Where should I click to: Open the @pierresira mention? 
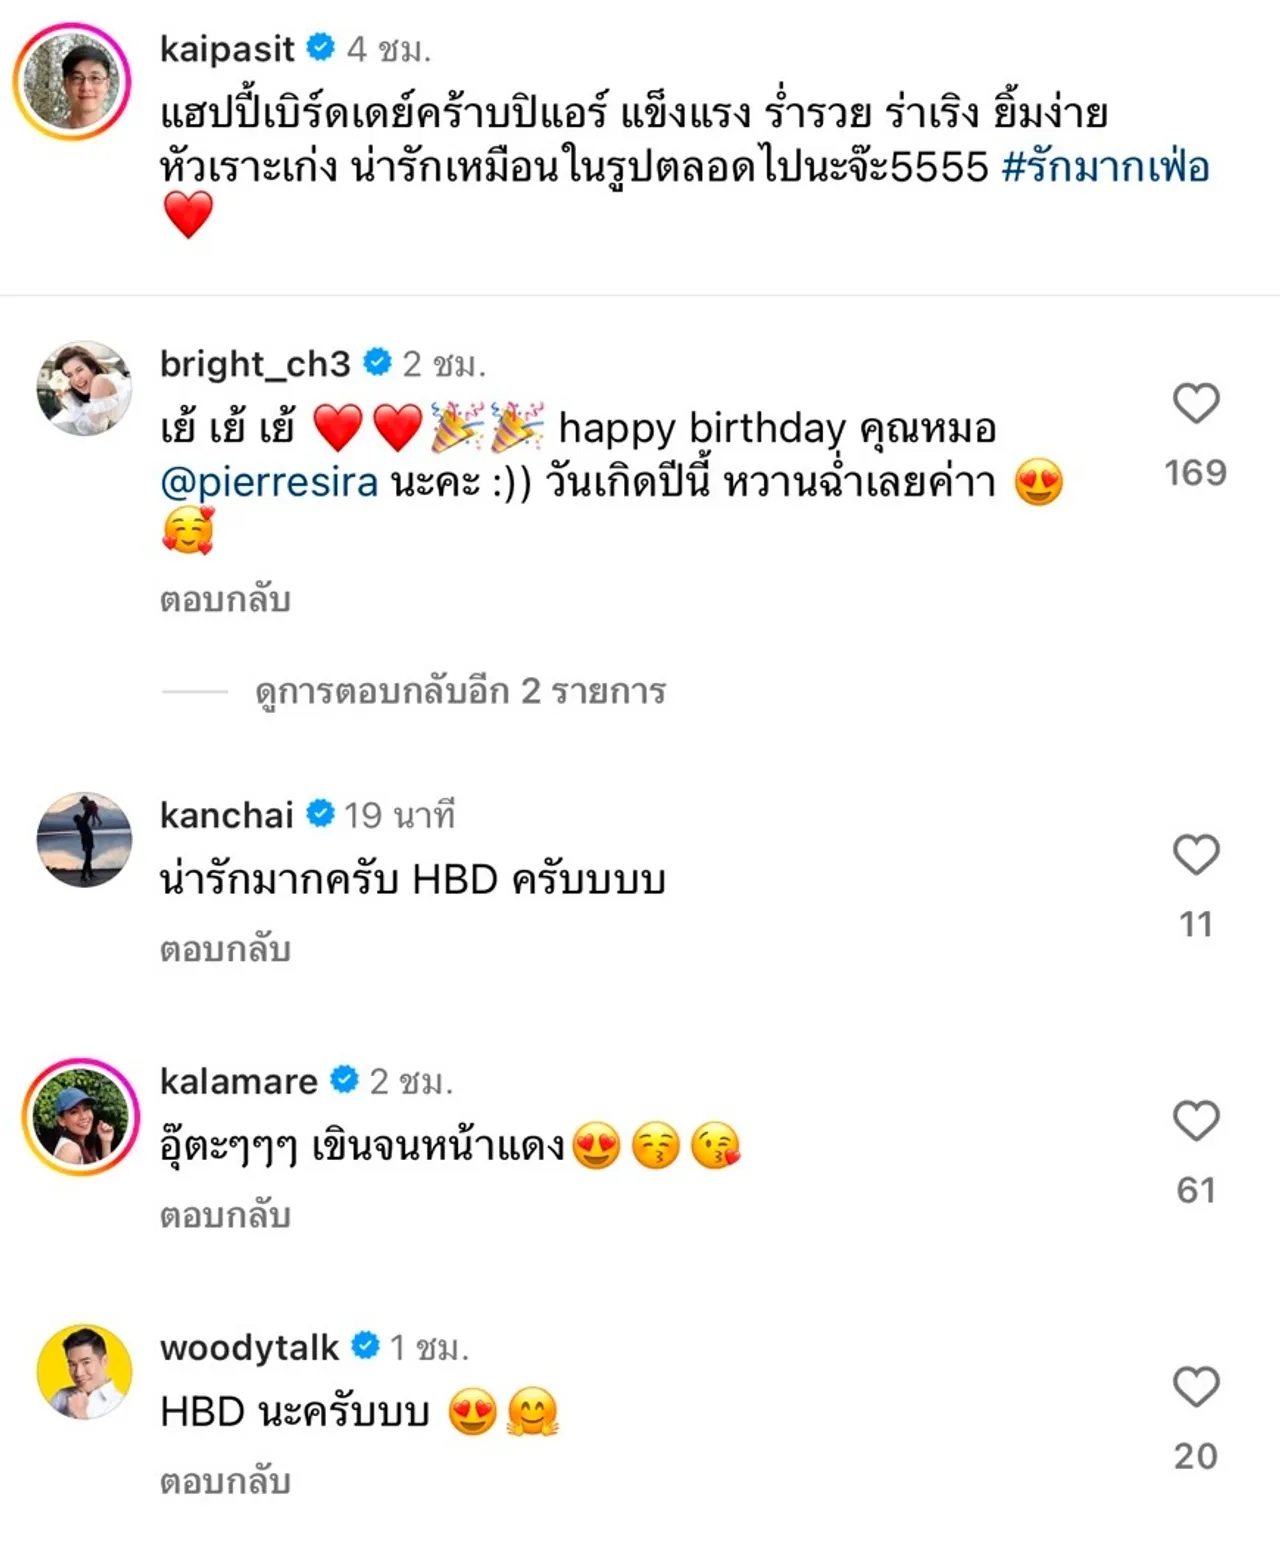(x=269, y=483)
